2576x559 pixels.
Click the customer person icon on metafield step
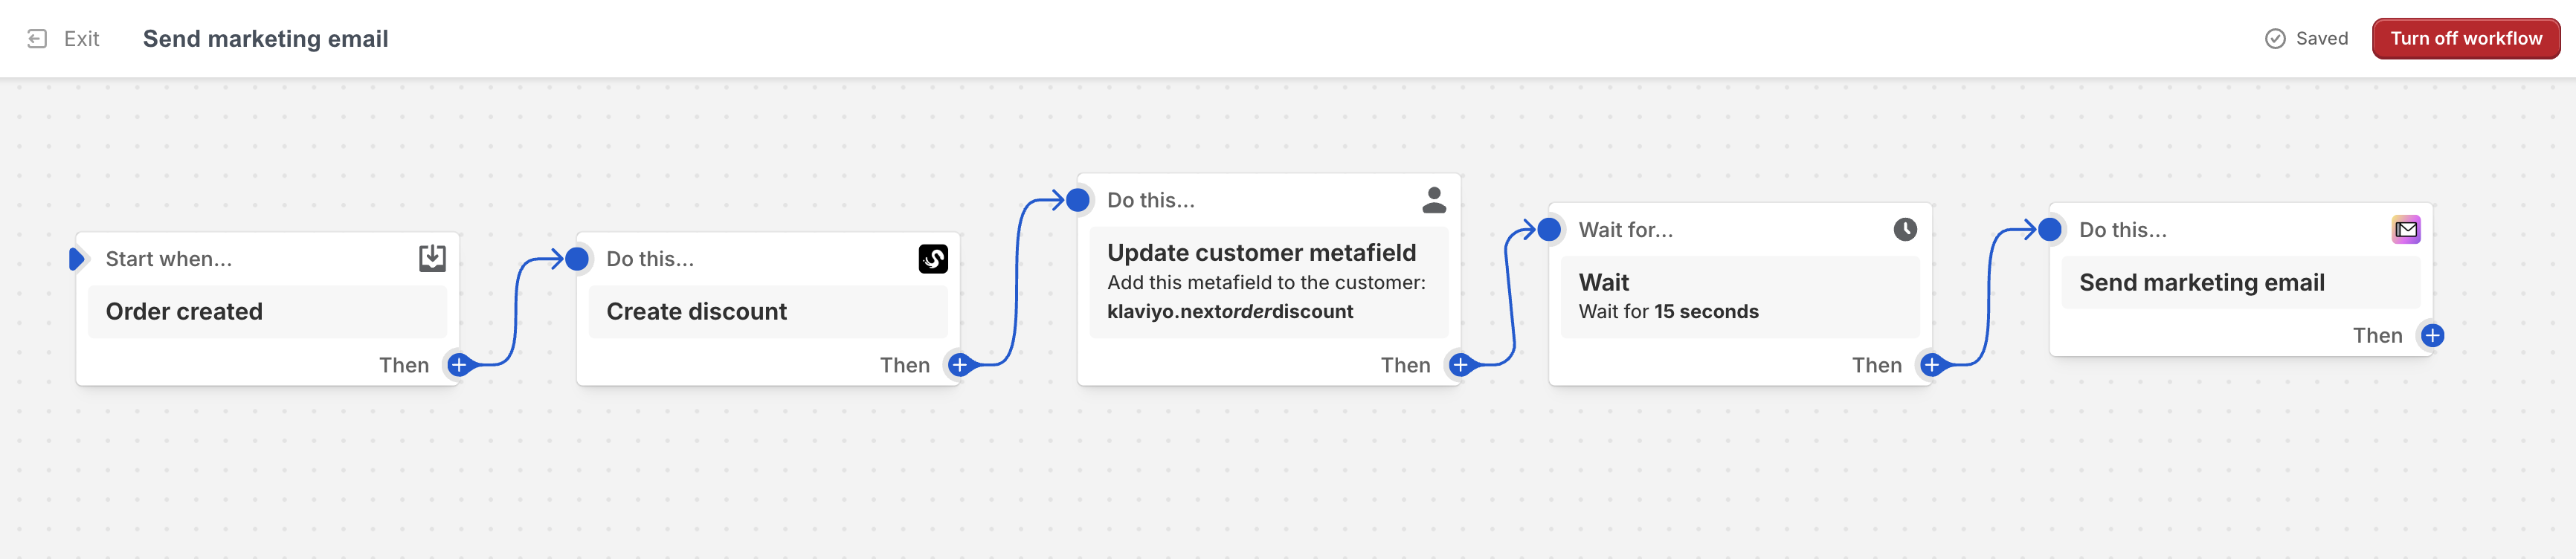(1434, 200)
